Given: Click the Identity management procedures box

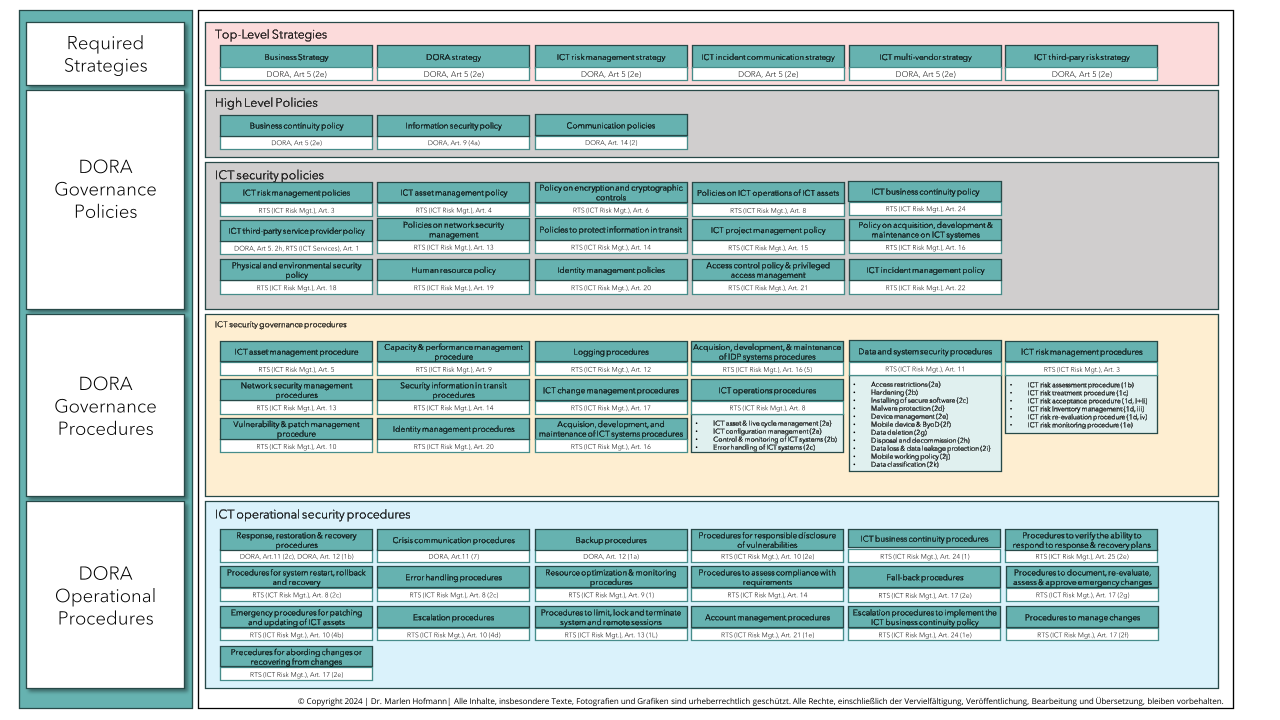Looking at the screenshot, I should click(453, 429).
